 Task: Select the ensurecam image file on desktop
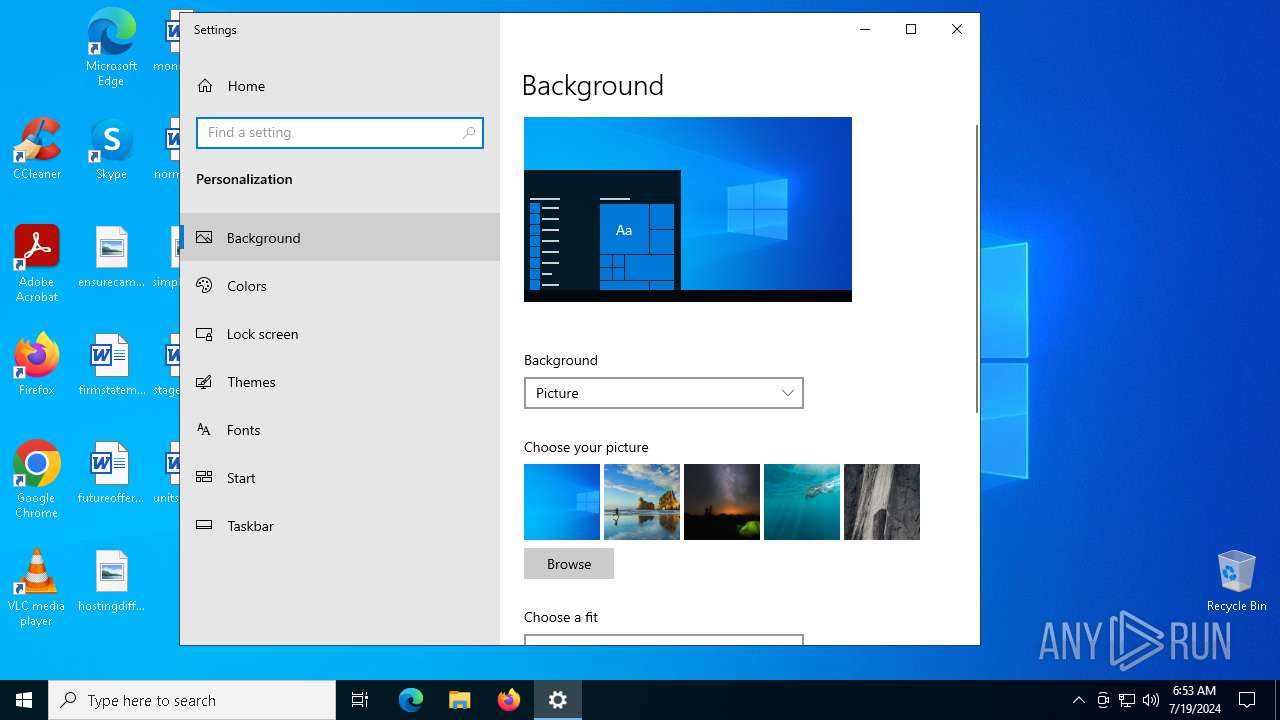(x=111, y=257)
